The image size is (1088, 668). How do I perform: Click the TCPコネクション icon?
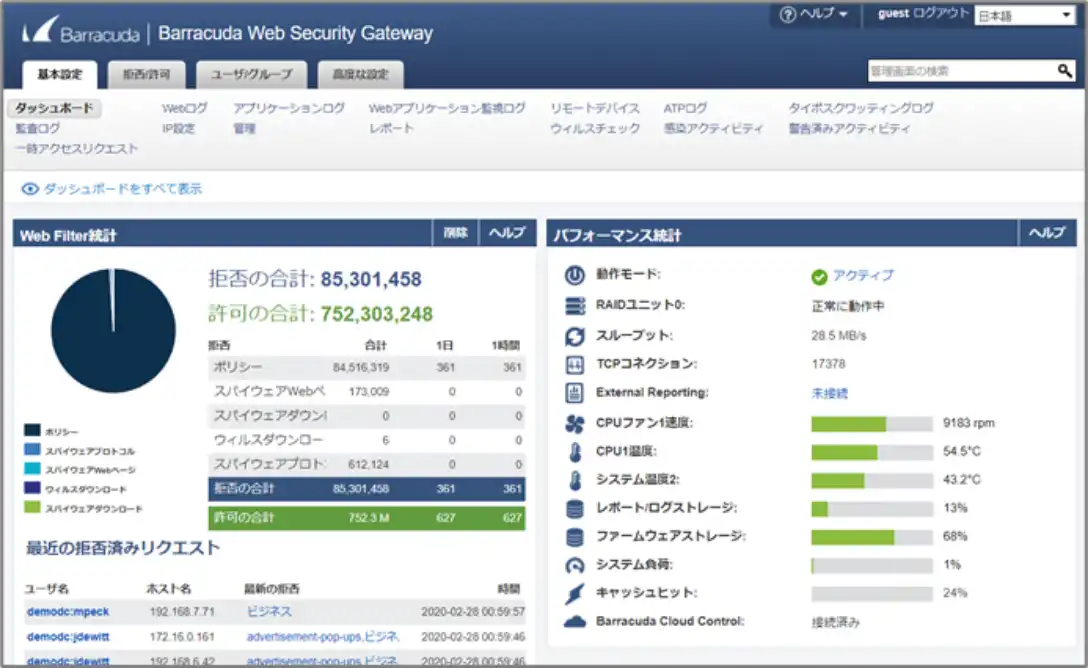click(x=575, y=364)
